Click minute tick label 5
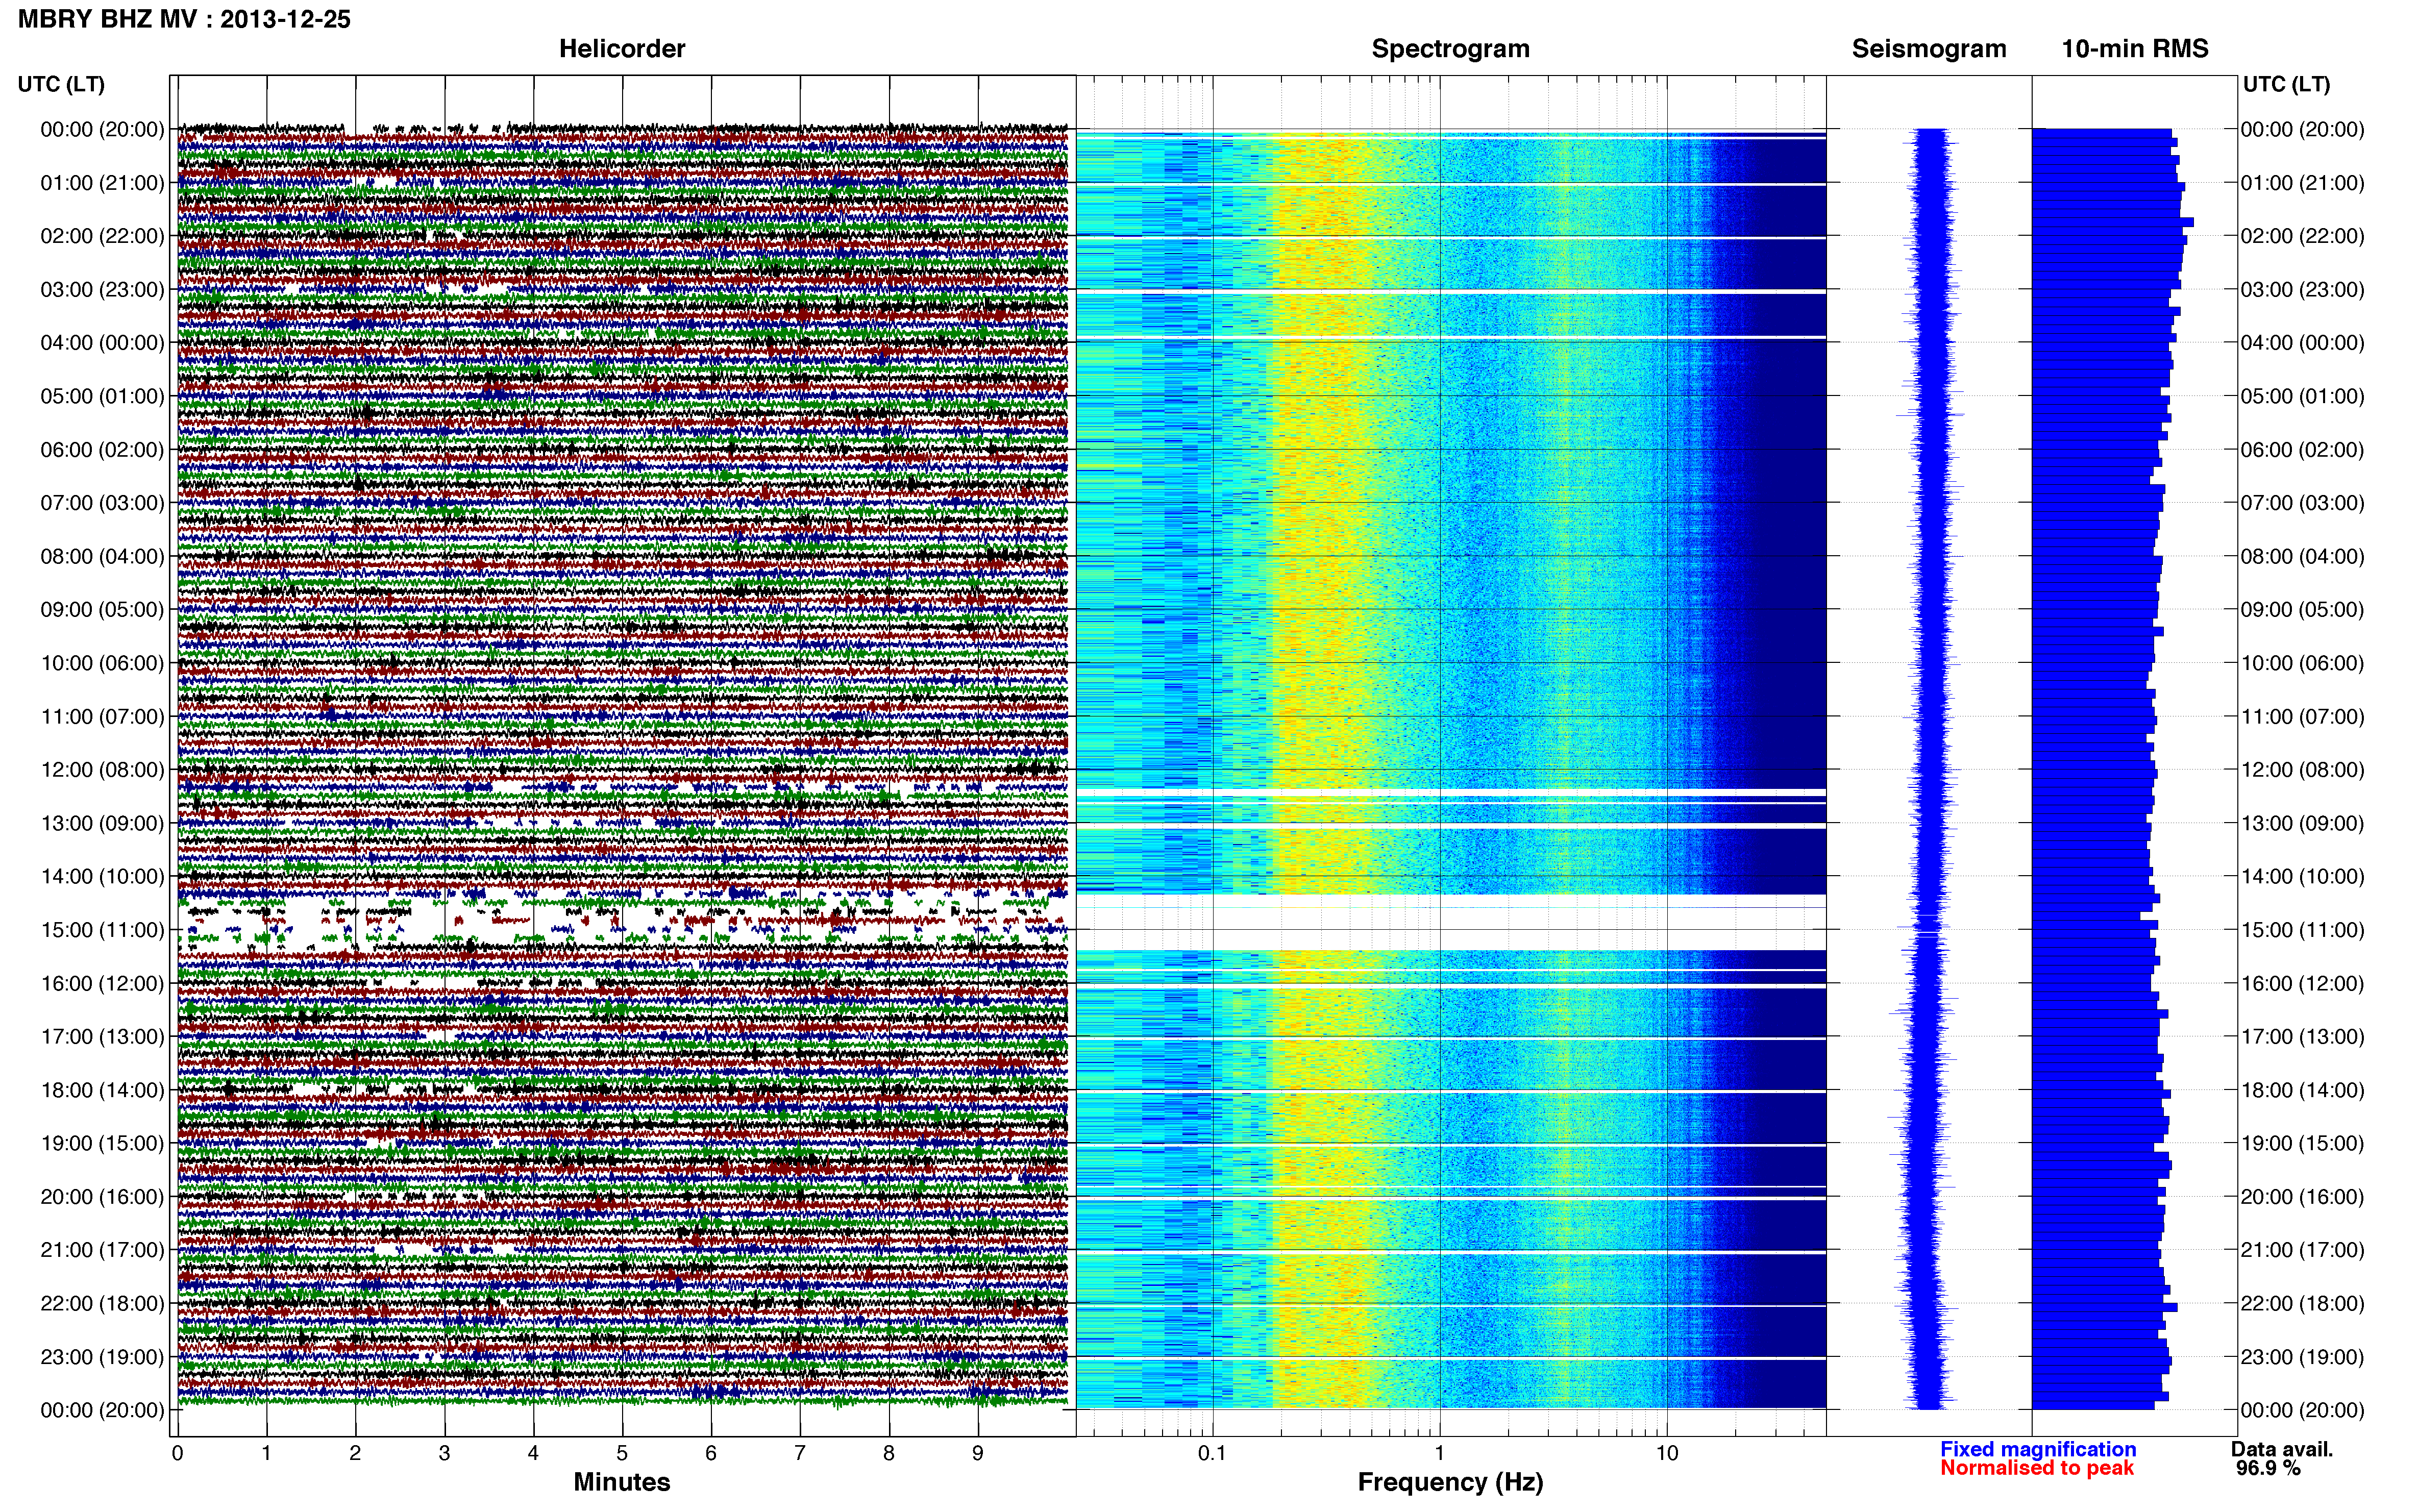The image size is (2419, 1512). point(622,1453)
